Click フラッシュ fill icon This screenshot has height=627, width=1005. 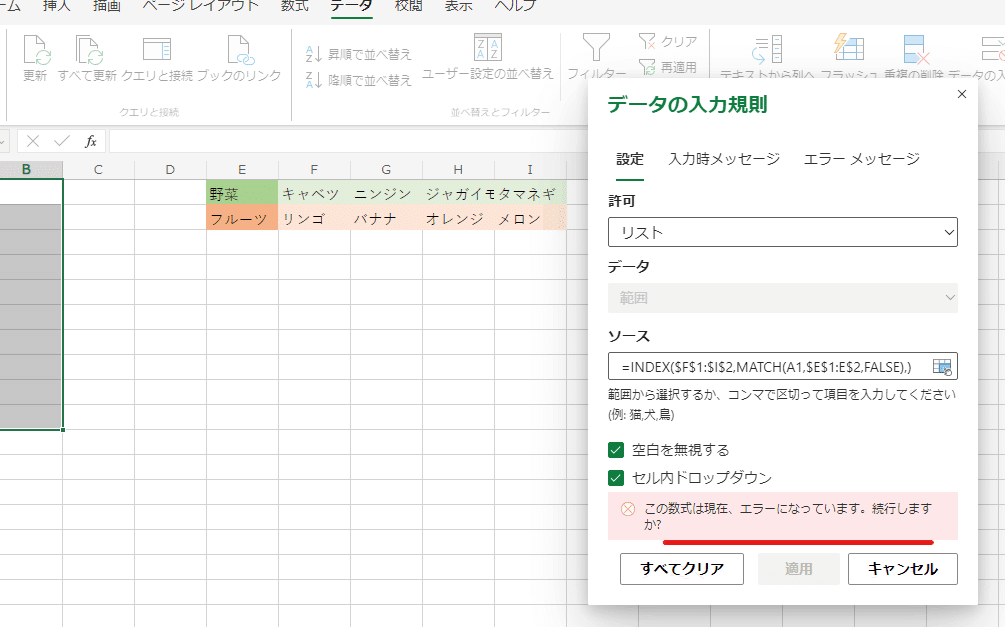(x=849, y=49)
